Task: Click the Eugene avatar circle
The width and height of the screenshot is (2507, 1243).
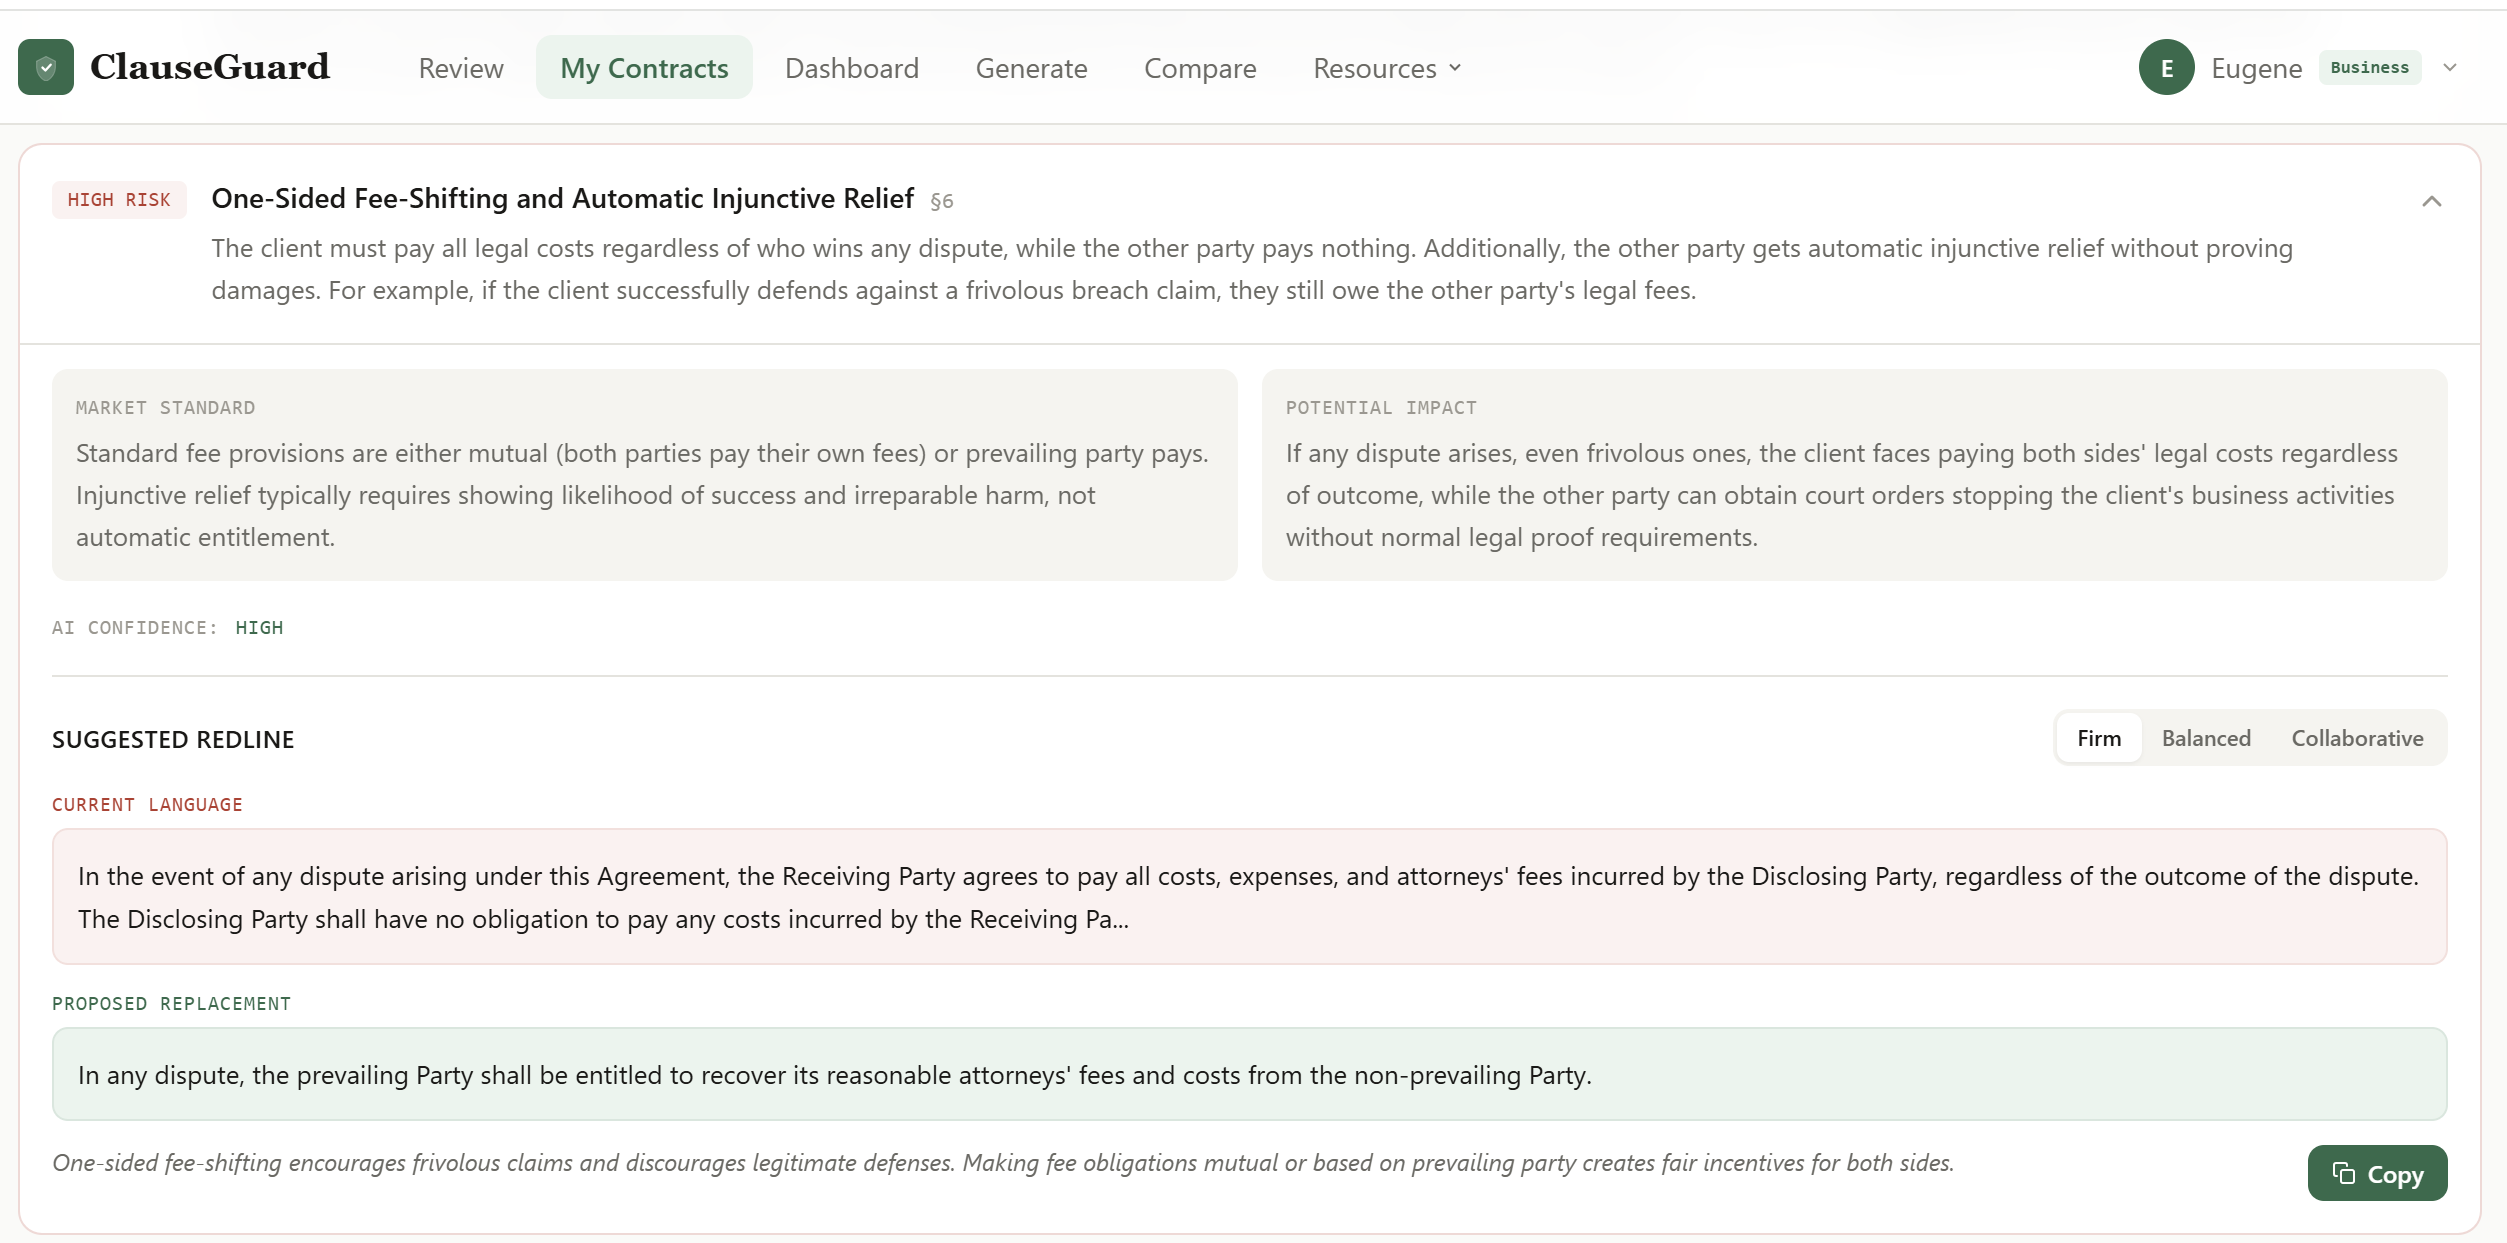Action: click(x=2166, y=68)
